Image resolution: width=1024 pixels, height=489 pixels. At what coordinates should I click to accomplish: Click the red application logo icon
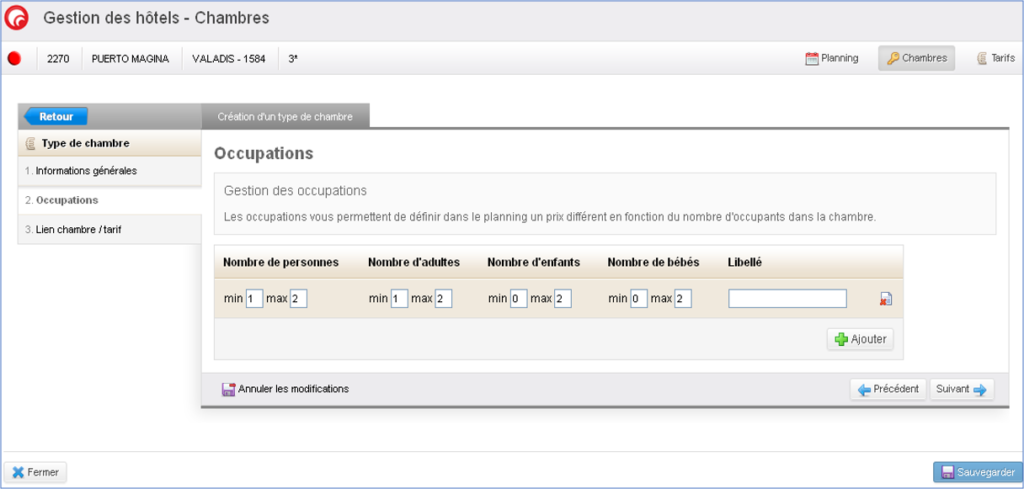click(17, 18)
